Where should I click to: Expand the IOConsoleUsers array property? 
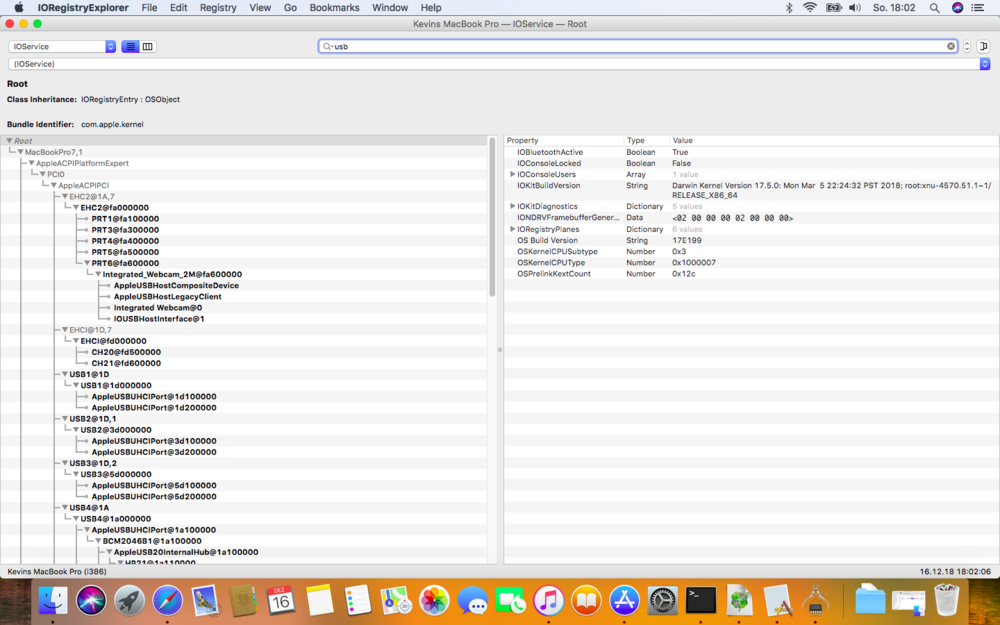512,174
